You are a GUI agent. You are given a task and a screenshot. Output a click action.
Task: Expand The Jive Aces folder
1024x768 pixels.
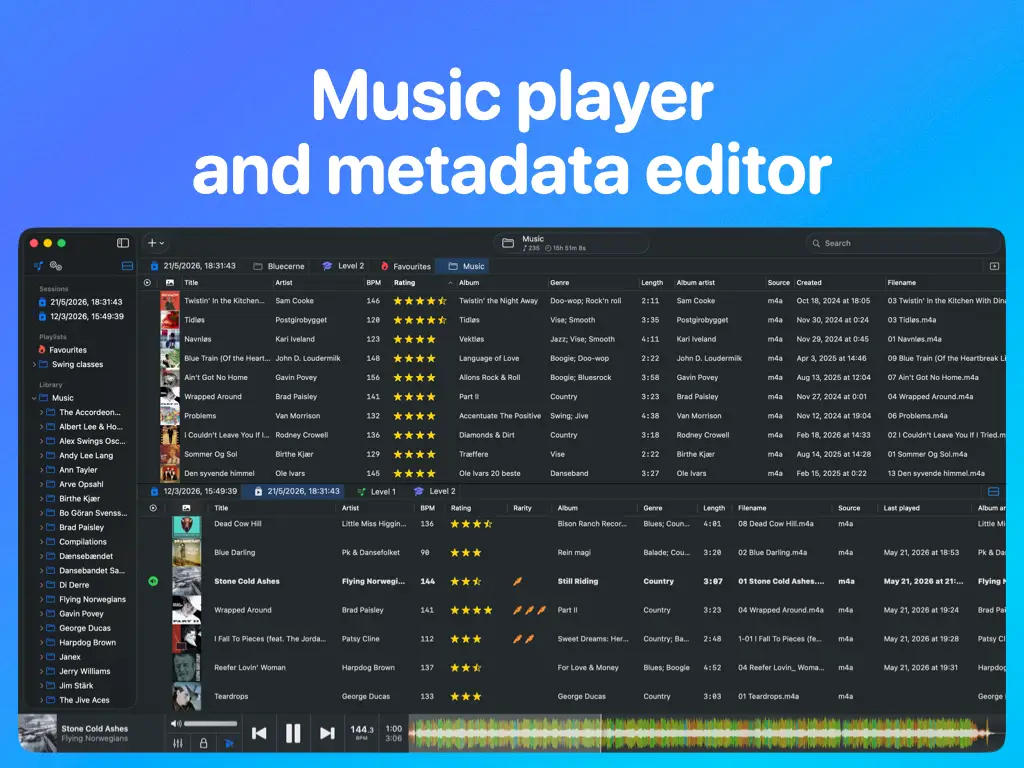pyautogui.click(x=42, y=699)
